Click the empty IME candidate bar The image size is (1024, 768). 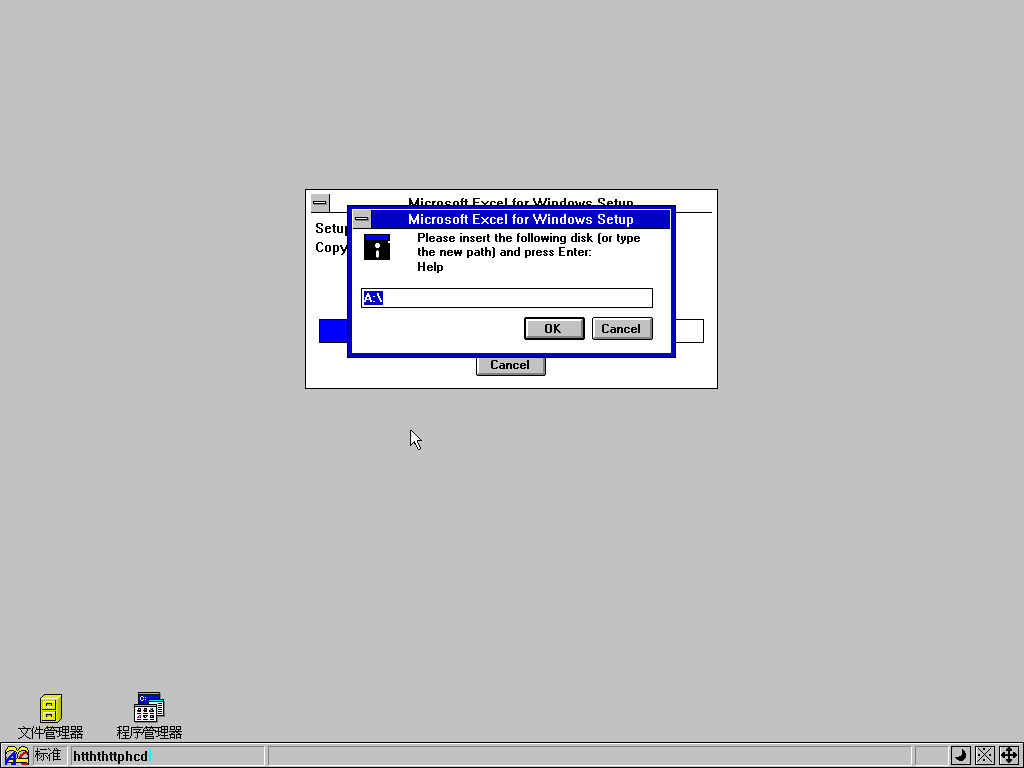click(590, 756)
